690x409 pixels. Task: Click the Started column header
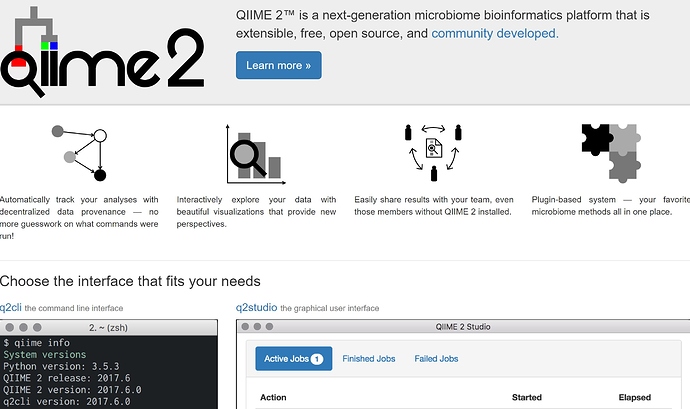click(527, 397)
